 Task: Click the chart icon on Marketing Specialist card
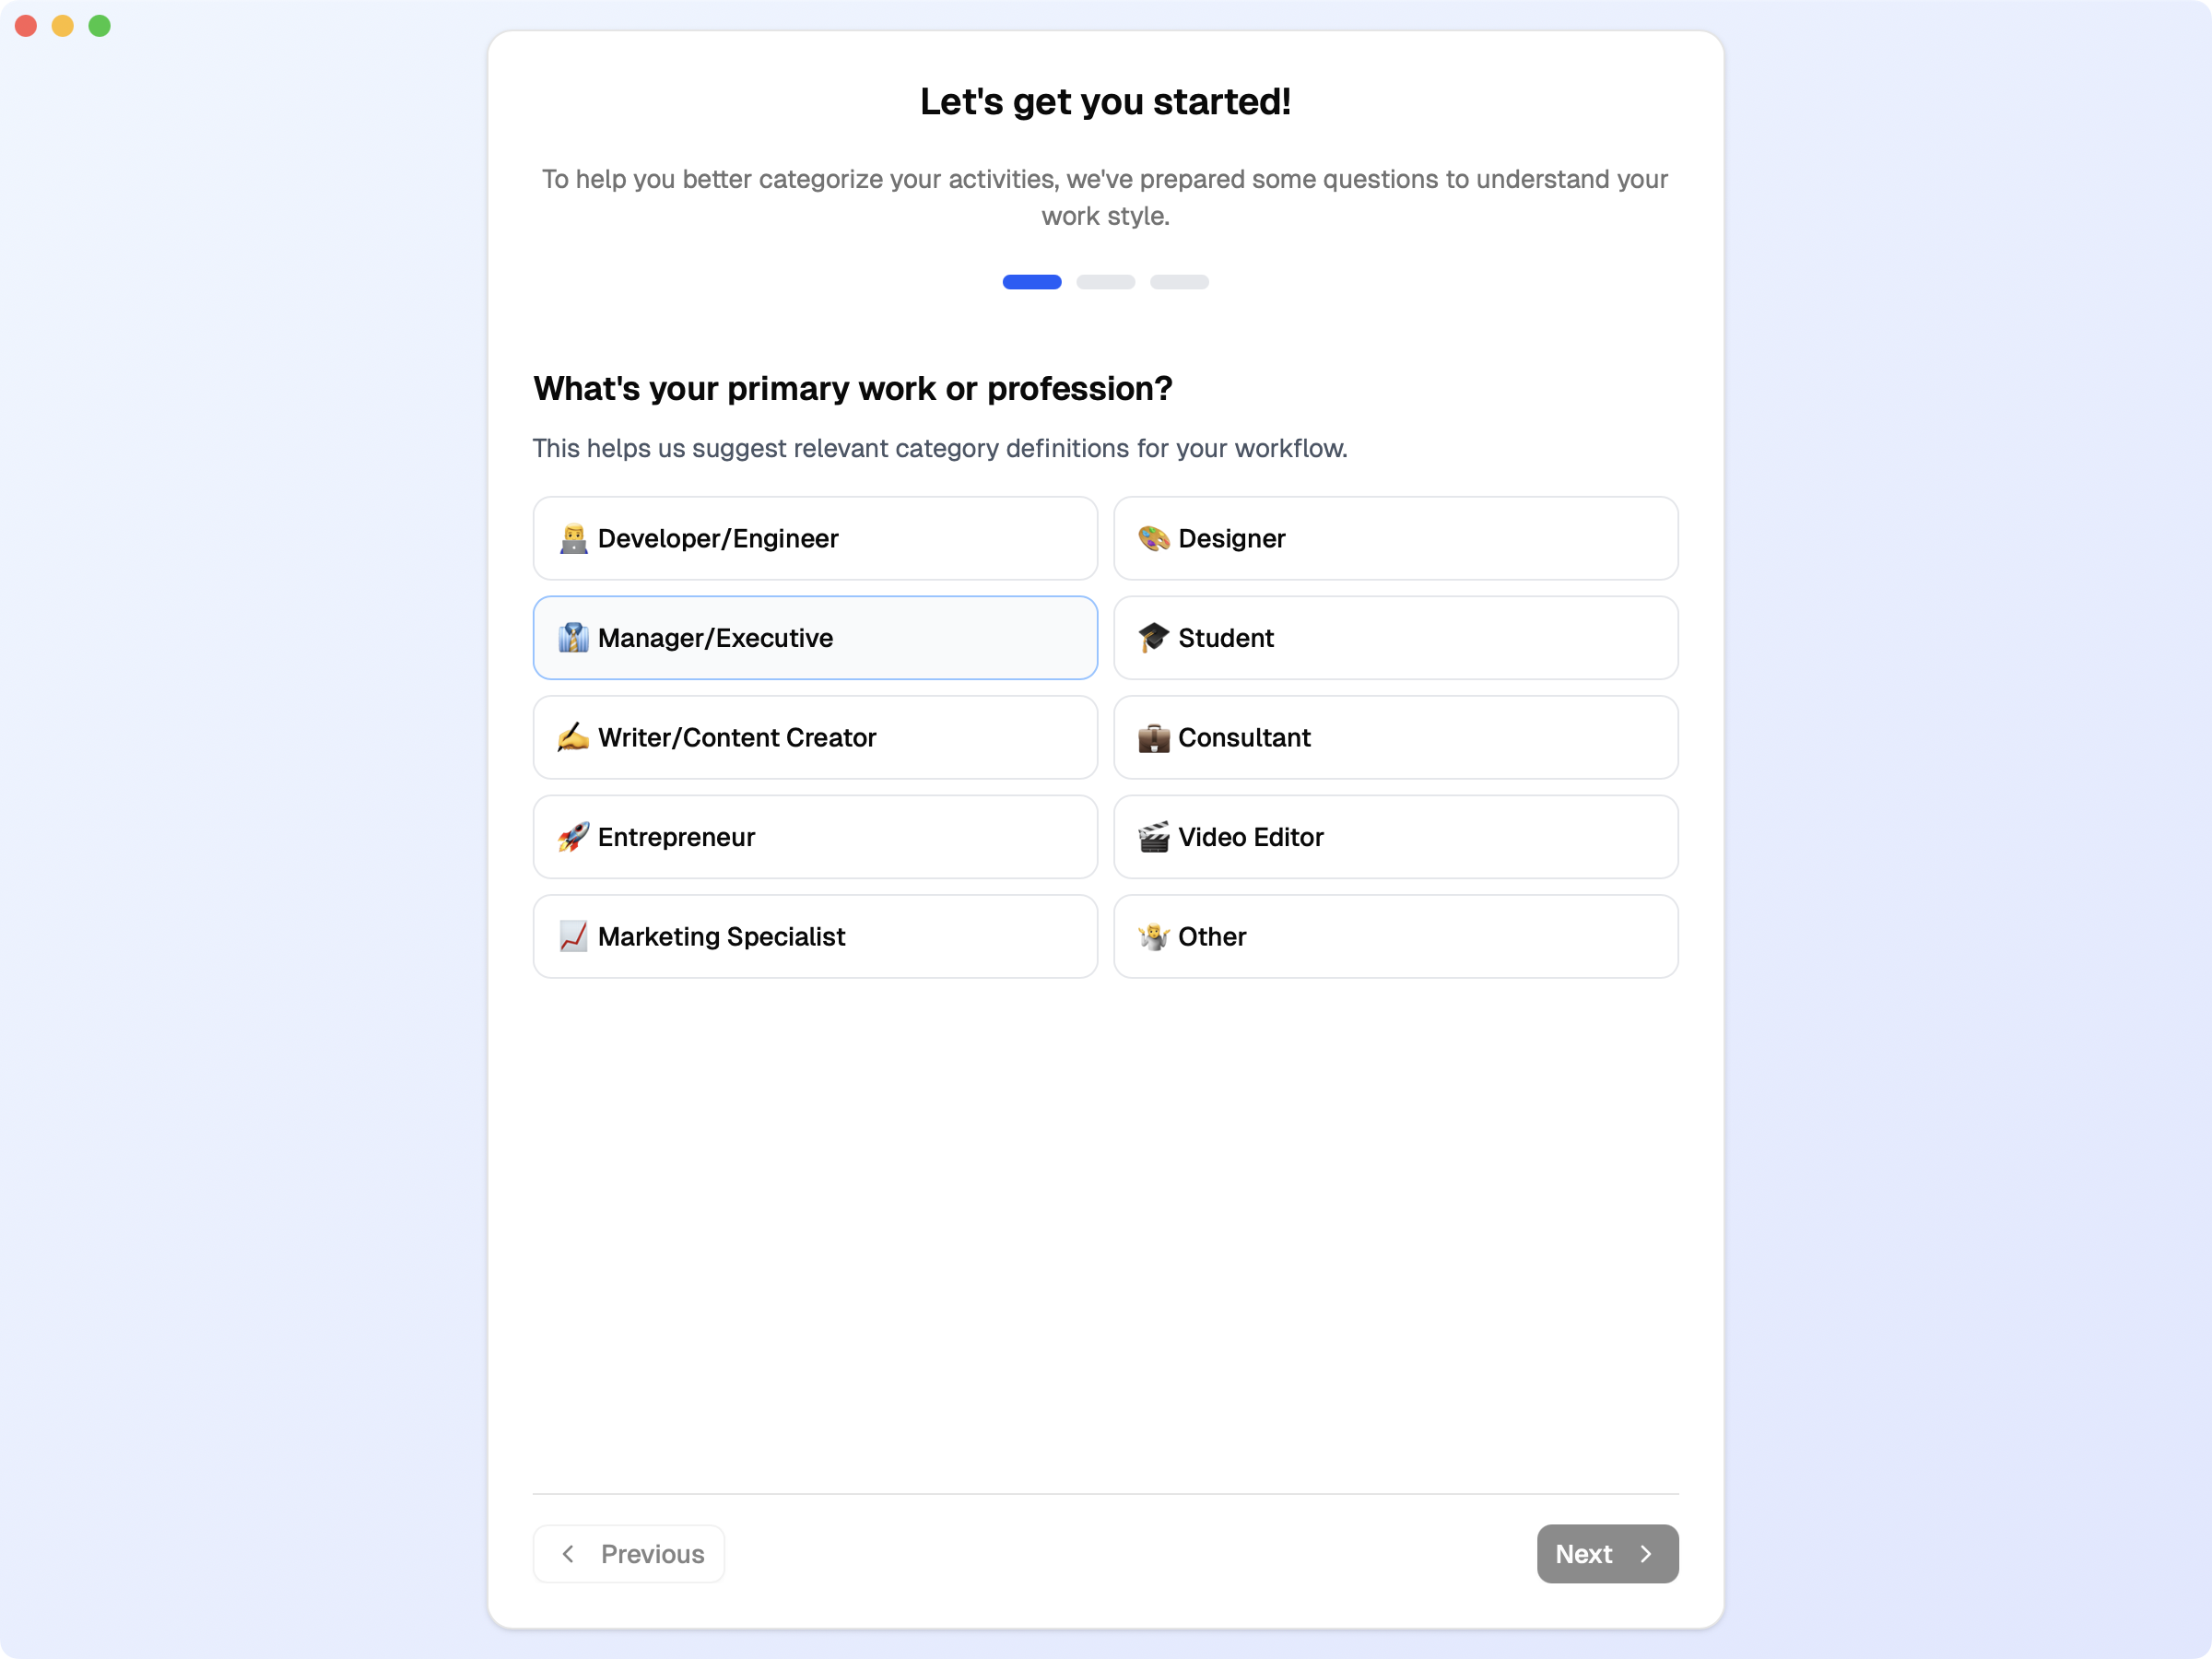pyautogui.click(x=573, y=936)
